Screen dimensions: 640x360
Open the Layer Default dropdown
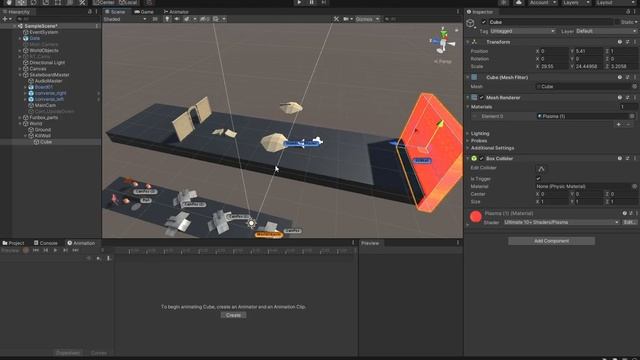click(x=606, y=31)
